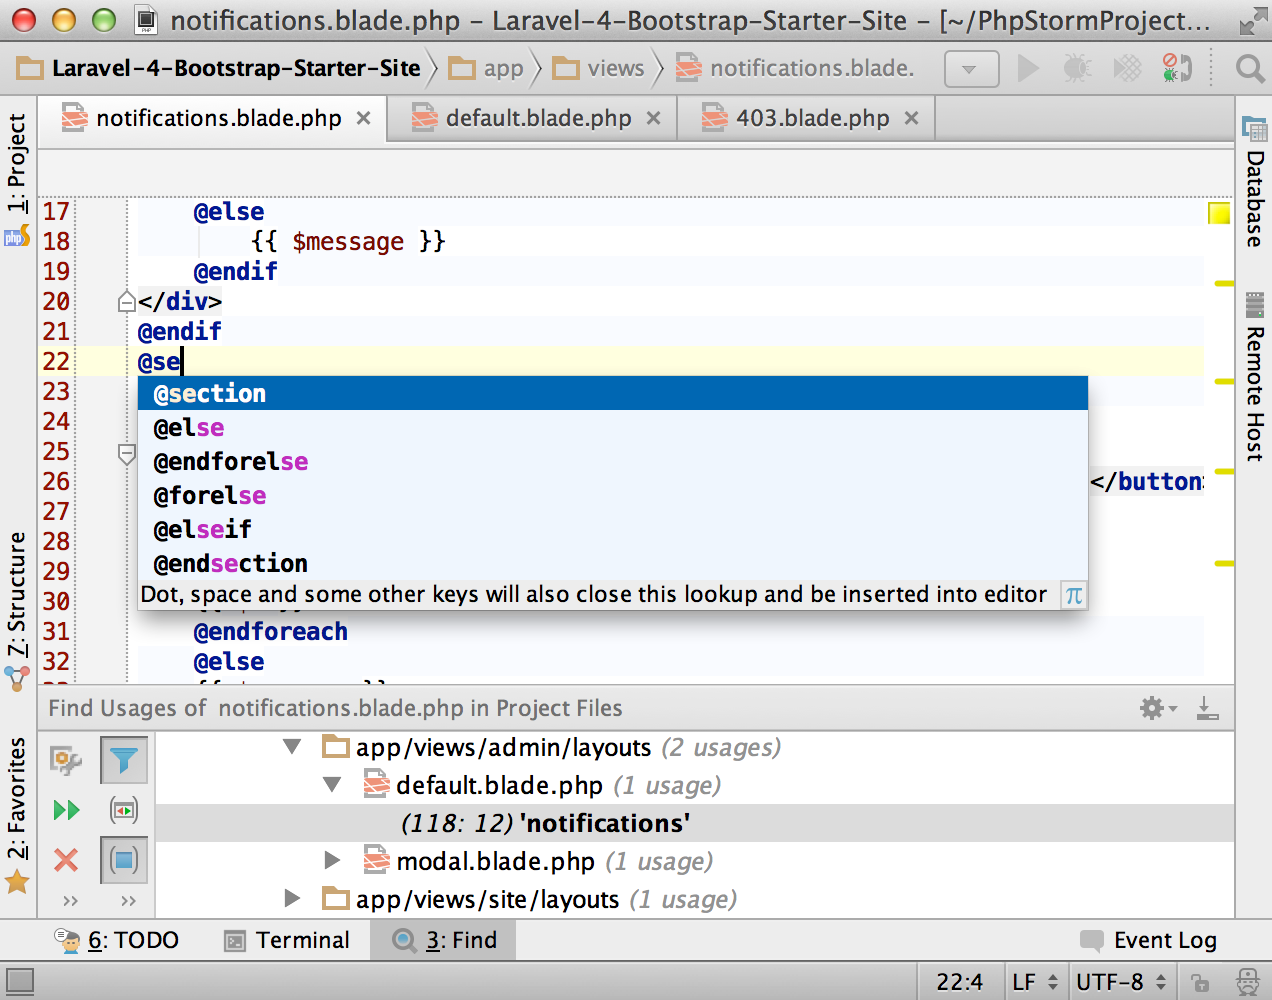Click yellow warning stripe near line 20
The image size is (1272, 1000).
pyautogui.click(x=1224, y=284)
